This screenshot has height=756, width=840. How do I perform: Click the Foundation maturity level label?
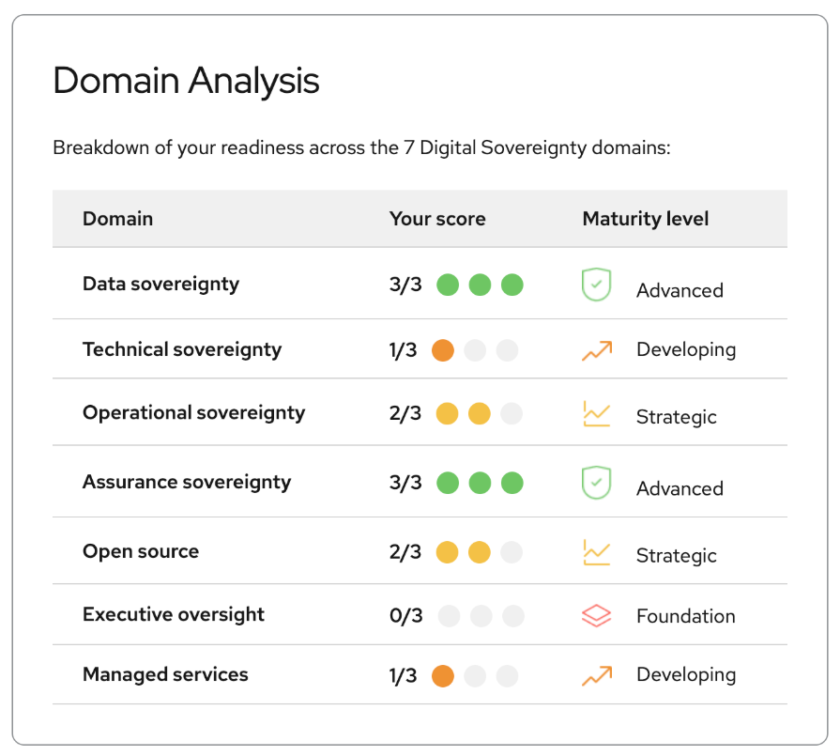pos(685,616)
